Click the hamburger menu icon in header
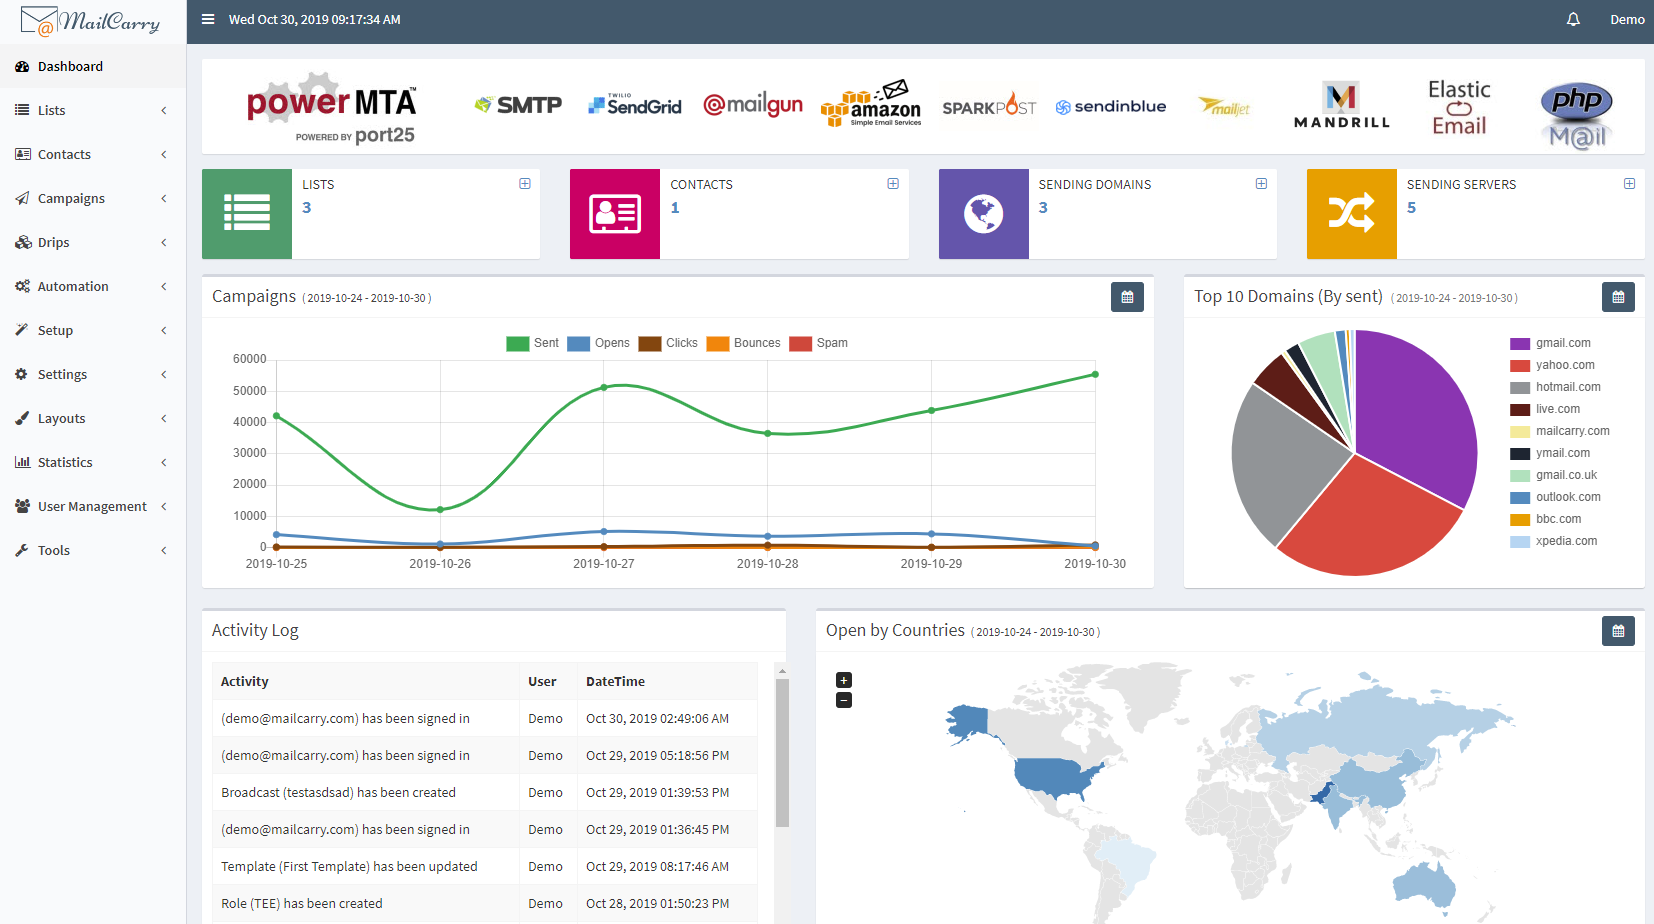Screen dimensions: 1654x924 [208, 19]
